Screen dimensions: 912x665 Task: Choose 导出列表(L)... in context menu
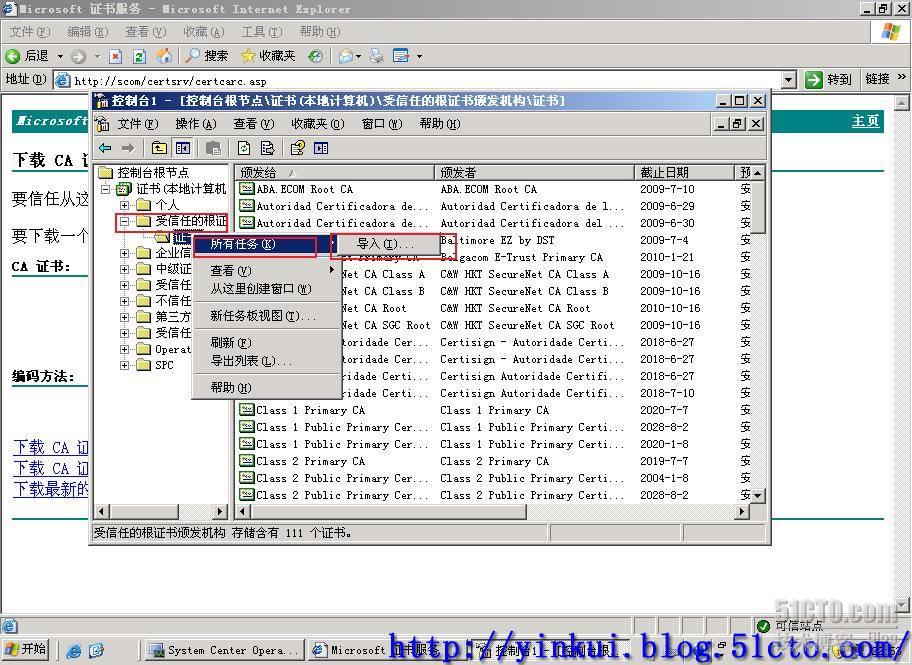(x=266, y=361)
